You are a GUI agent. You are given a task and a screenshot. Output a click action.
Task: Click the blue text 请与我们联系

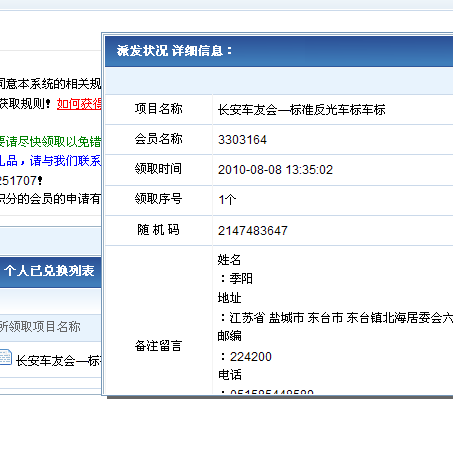click(x=65, y=161)
